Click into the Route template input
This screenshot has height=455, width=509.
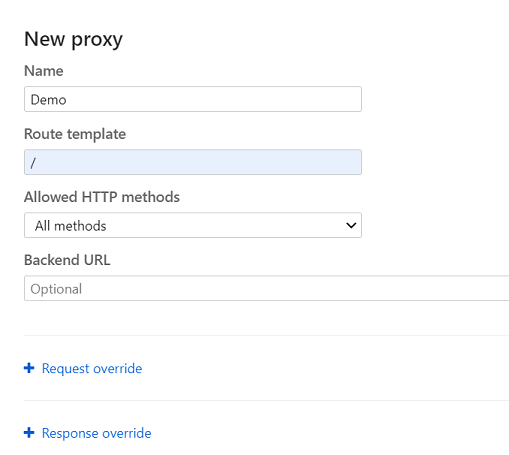(193, 162)
